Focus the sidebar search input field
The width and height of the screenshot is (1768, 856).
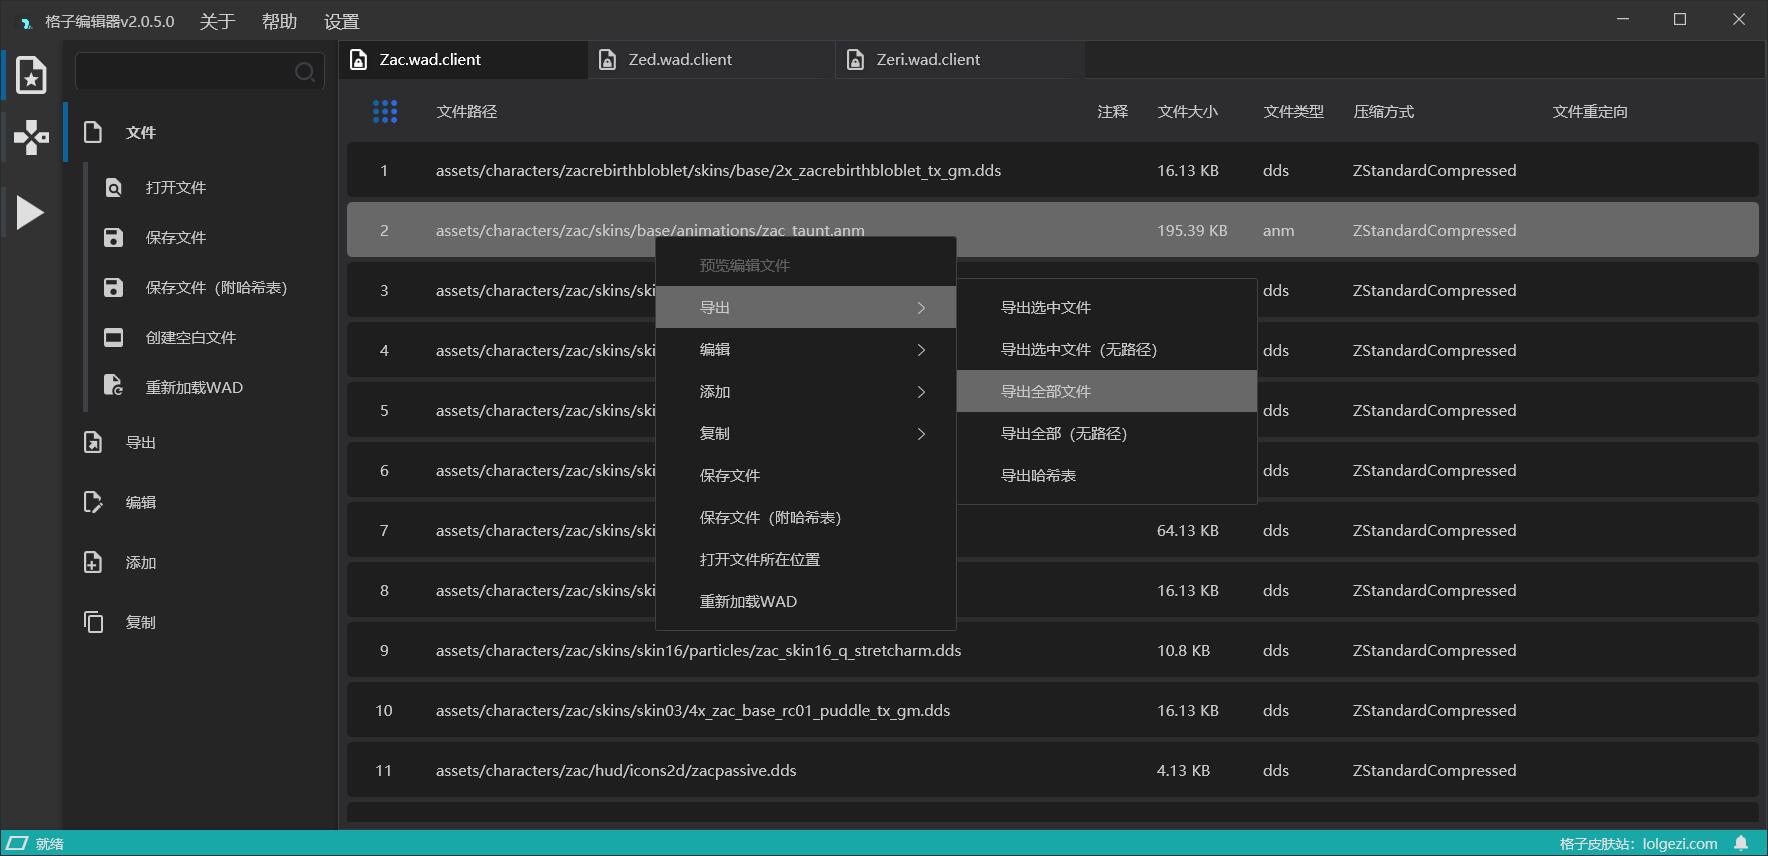(x=185, y=72)
